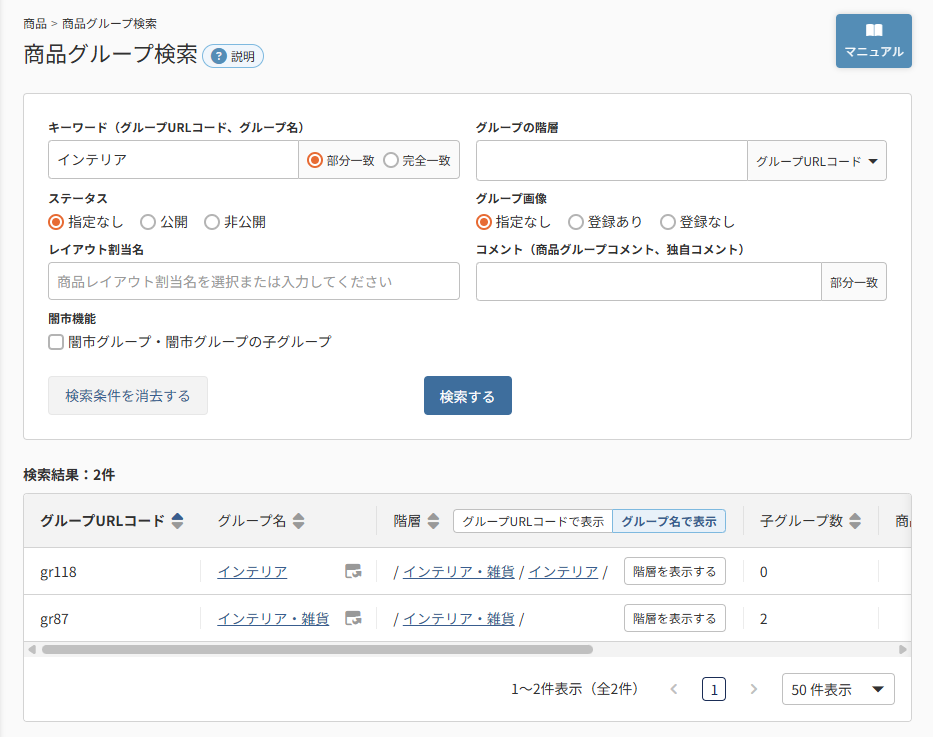The width and height of the screenshot is (933, 737).
Task: Click 検索結果：2件 result count text
Action: [x=69, y=475]
